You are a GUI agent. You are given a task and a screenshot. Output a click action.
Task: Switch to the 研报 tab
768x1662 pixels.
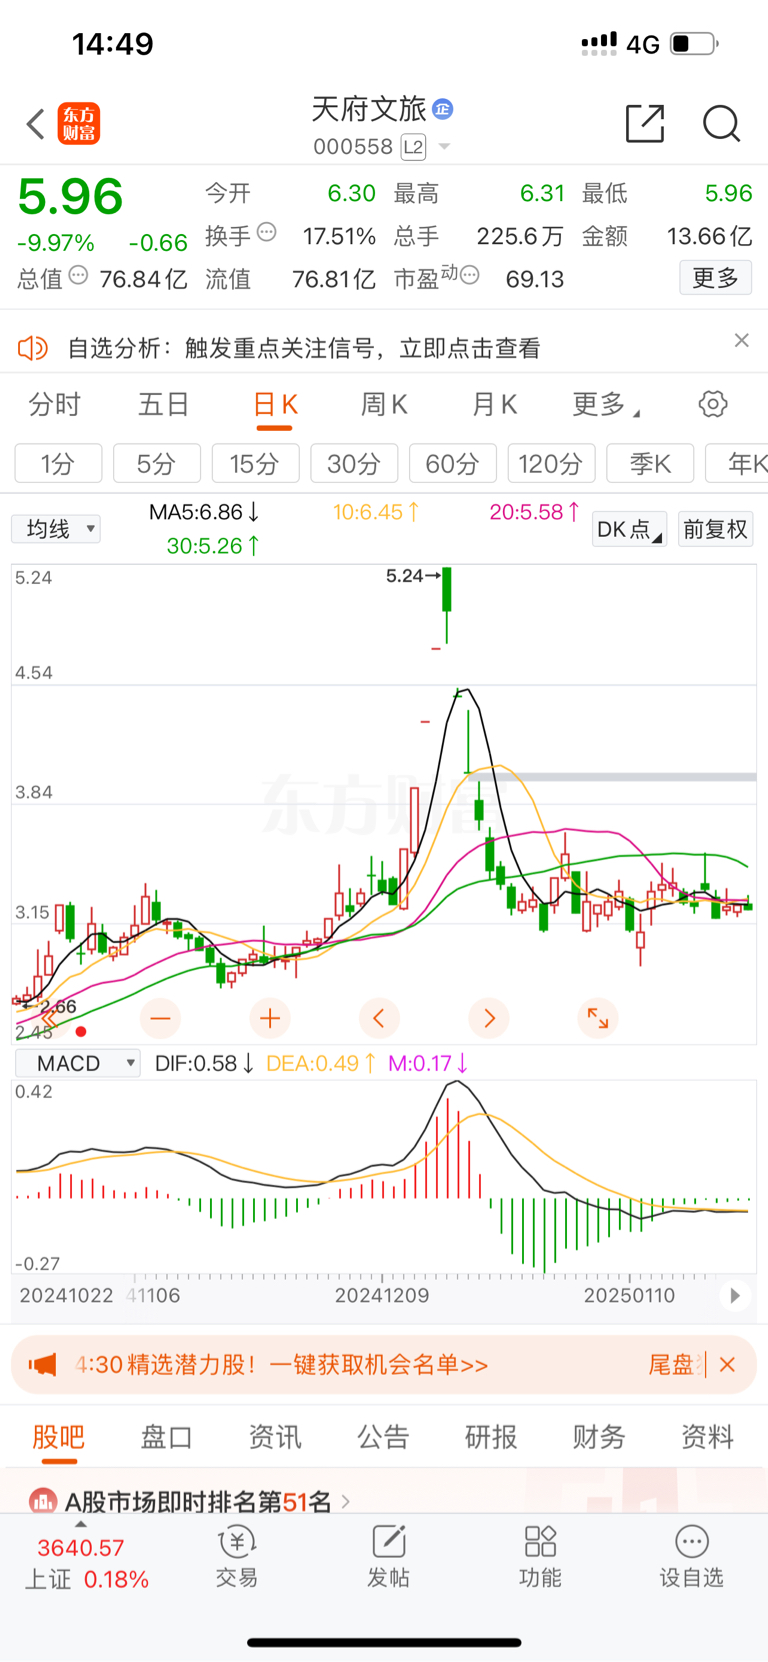pos(491,1437)
